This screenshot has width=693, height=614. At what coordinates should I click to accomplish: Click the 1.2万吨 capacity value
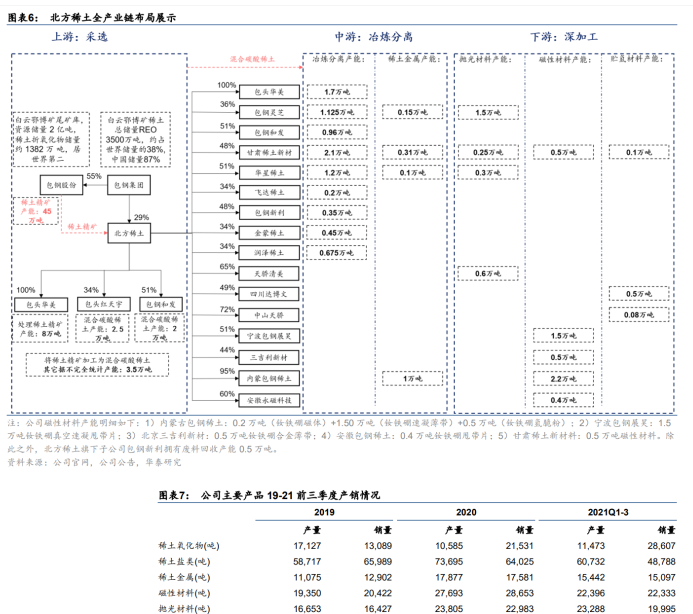click(337, 172)
